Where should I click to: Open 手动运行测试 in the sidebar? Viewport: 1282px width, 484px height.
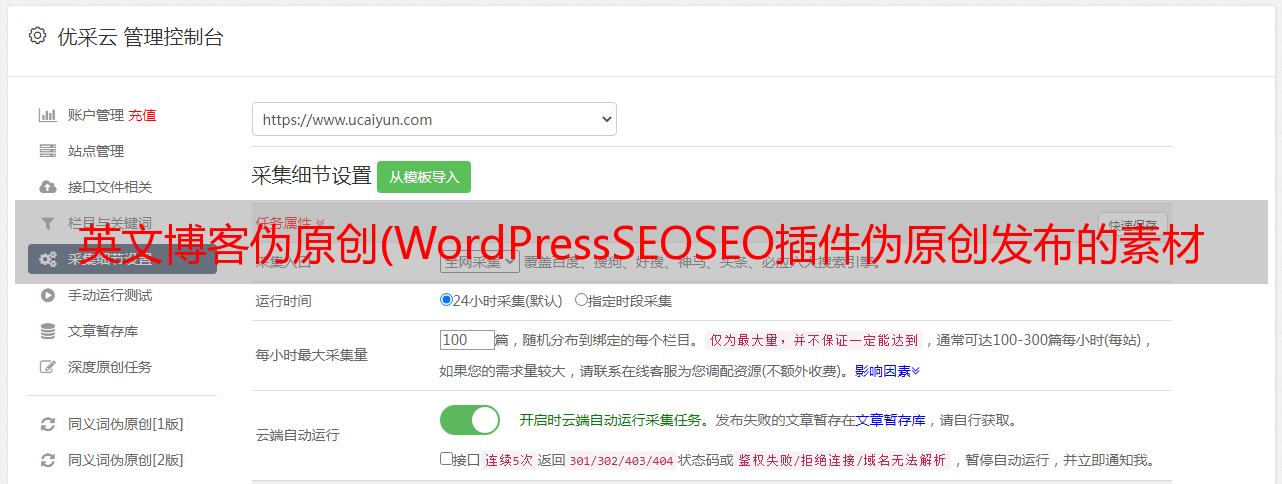click(x=110, y=295)
